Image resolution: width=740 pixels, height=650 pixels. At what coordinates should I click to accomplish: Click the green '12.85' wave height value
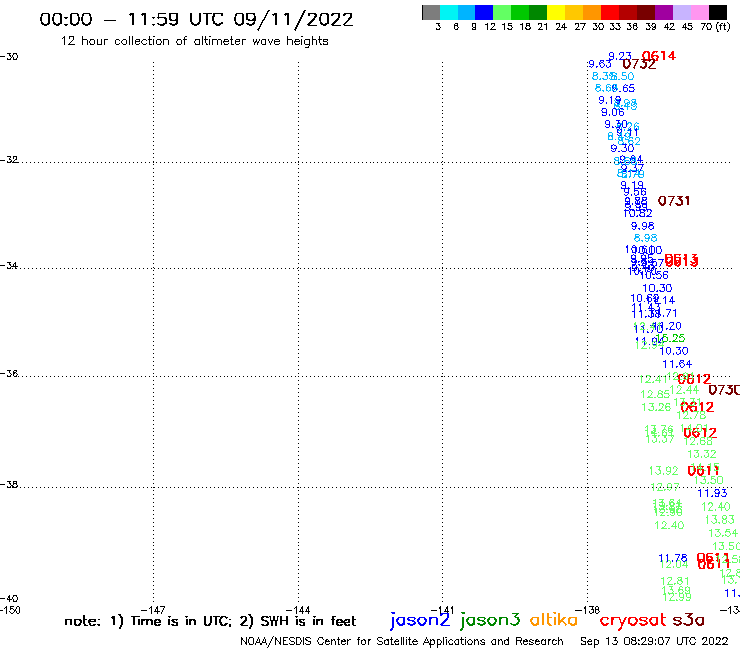coord(655,394)
